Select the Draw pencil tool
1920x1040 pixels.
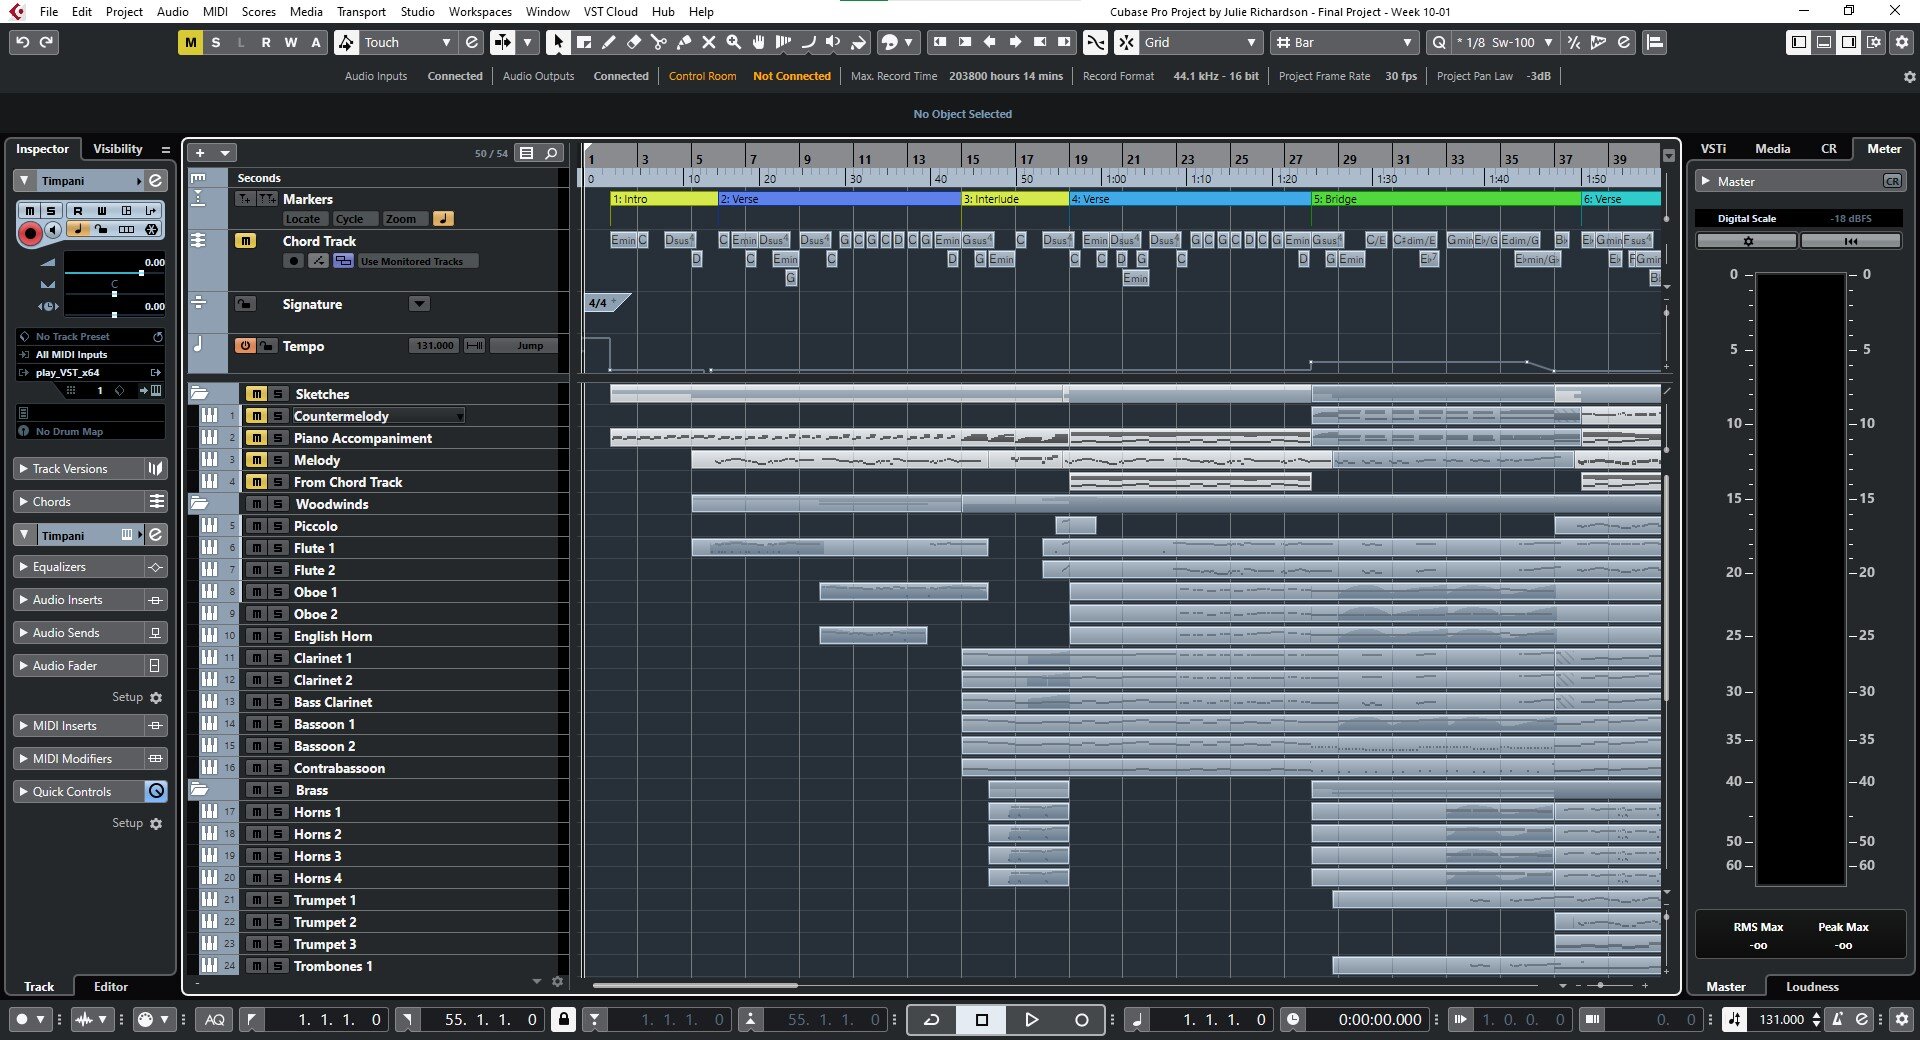pos(608,42)
